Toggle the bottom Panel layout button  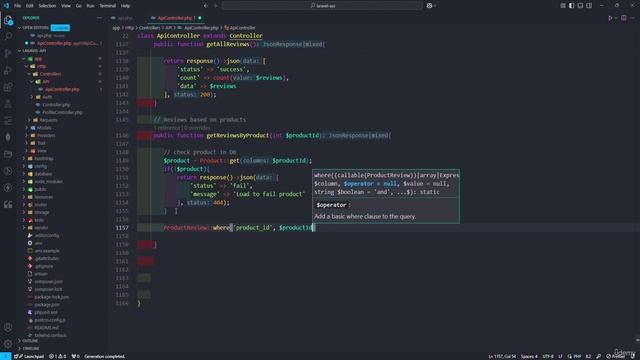(580, 6)
